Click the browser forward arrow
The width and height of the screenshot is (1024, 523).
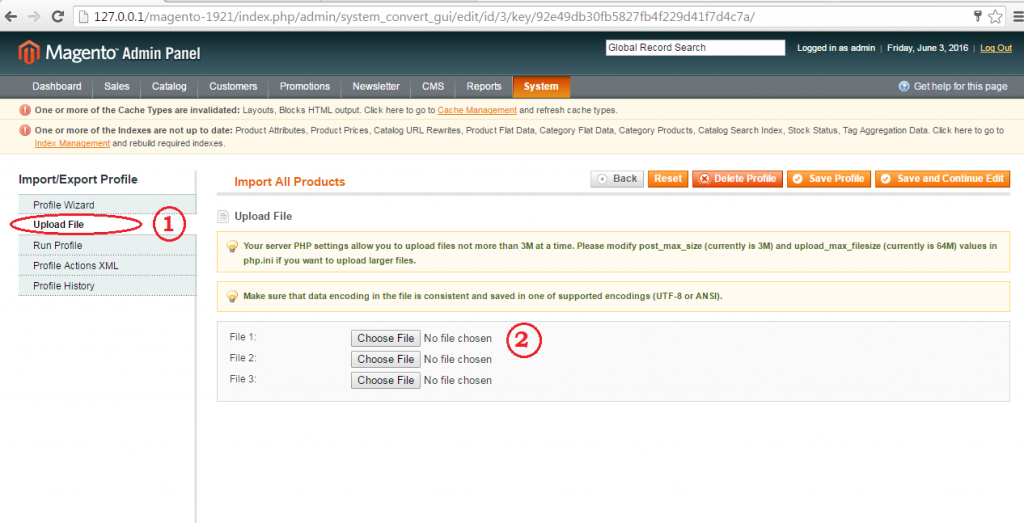pyautogui.click(x=34, y=17)
